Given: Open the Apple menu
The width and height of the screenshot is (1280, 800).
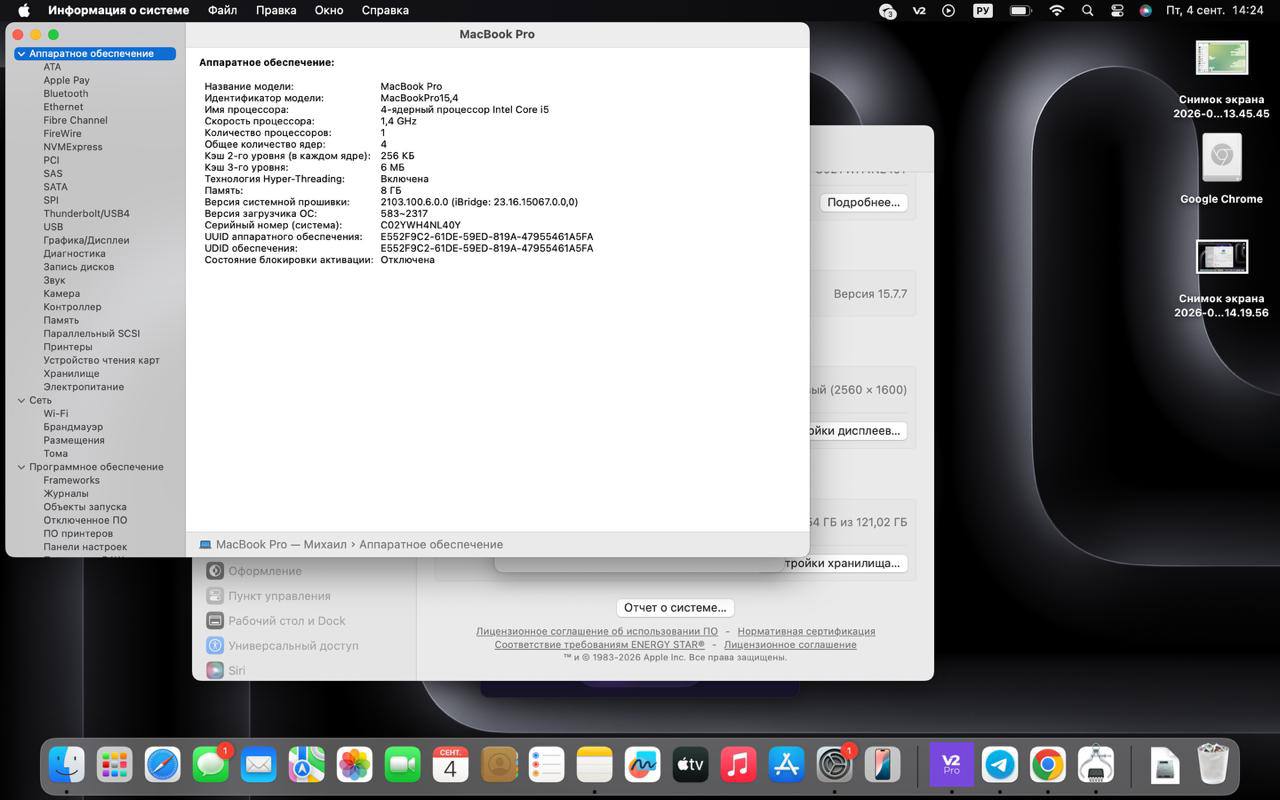Looking at the screenshot, I should (x=23, y=10).
